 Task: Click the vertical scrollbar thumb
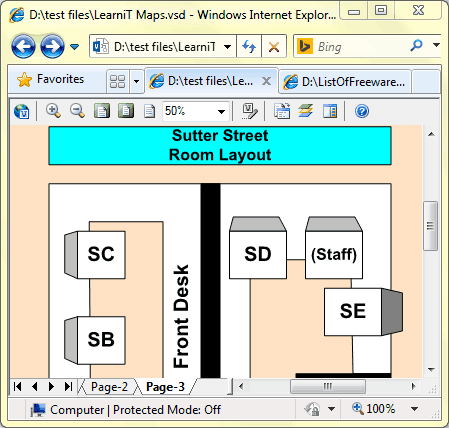[x=431, y=226]
